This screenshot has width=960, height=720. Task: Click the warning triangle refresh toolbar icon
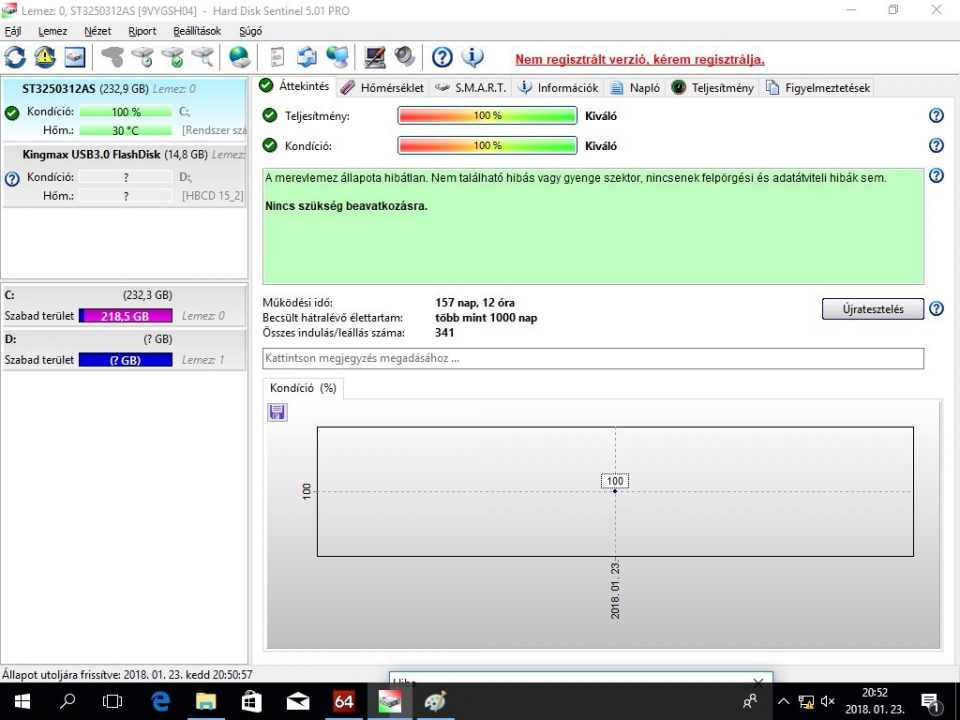point(45,58)
